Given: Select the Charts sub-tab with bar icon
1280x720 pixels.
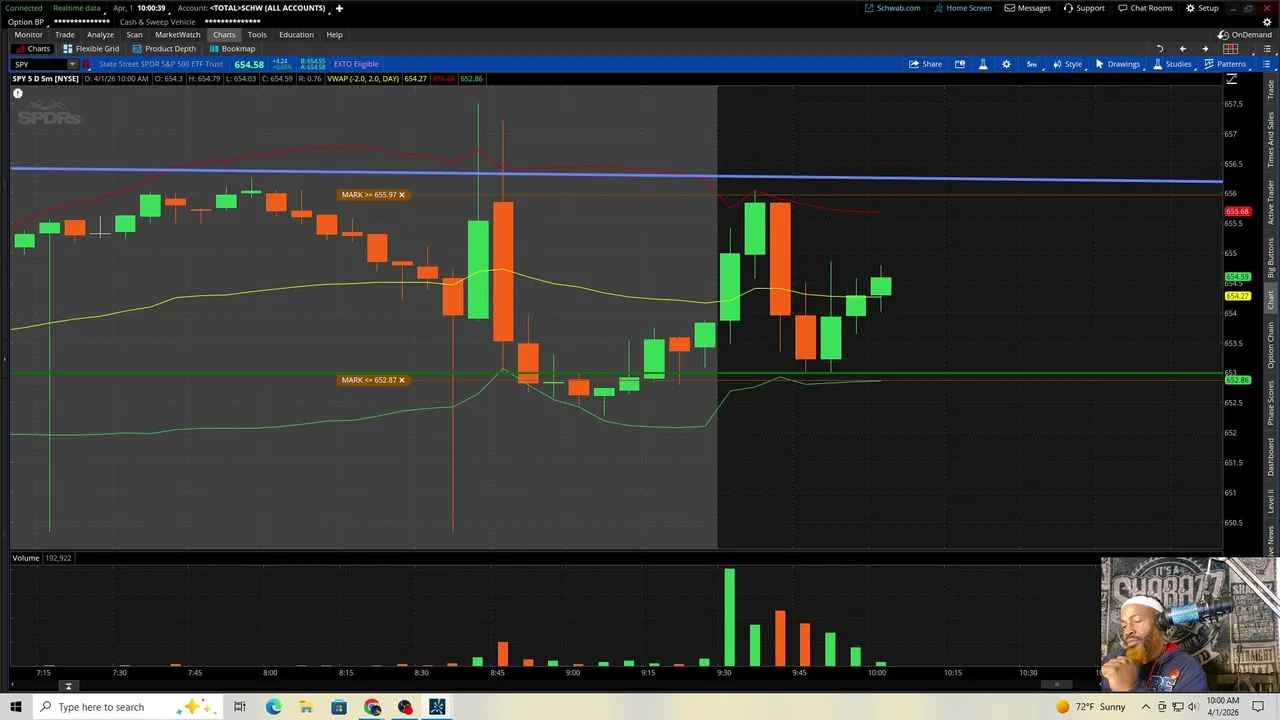Looking at the screenshot, I should click(x=32, y=49).
